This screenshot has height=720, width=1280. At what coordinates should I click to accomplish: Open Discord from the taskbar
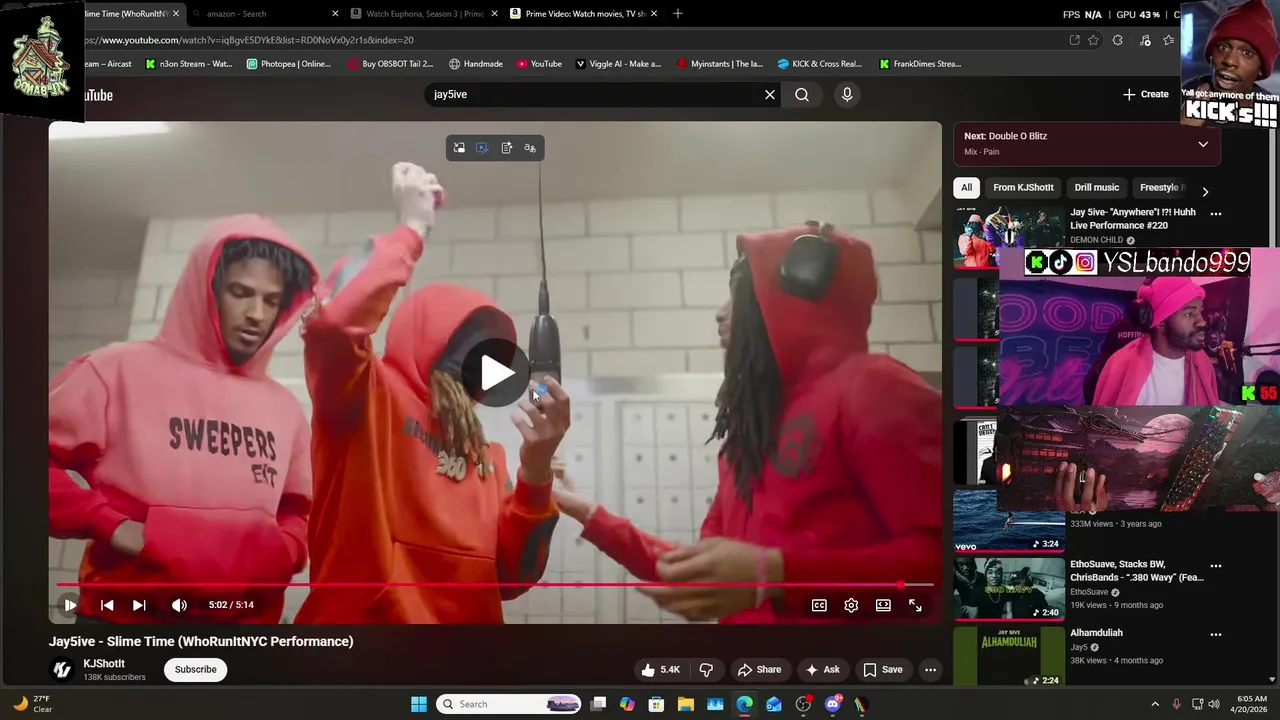[x=832, y=704]
